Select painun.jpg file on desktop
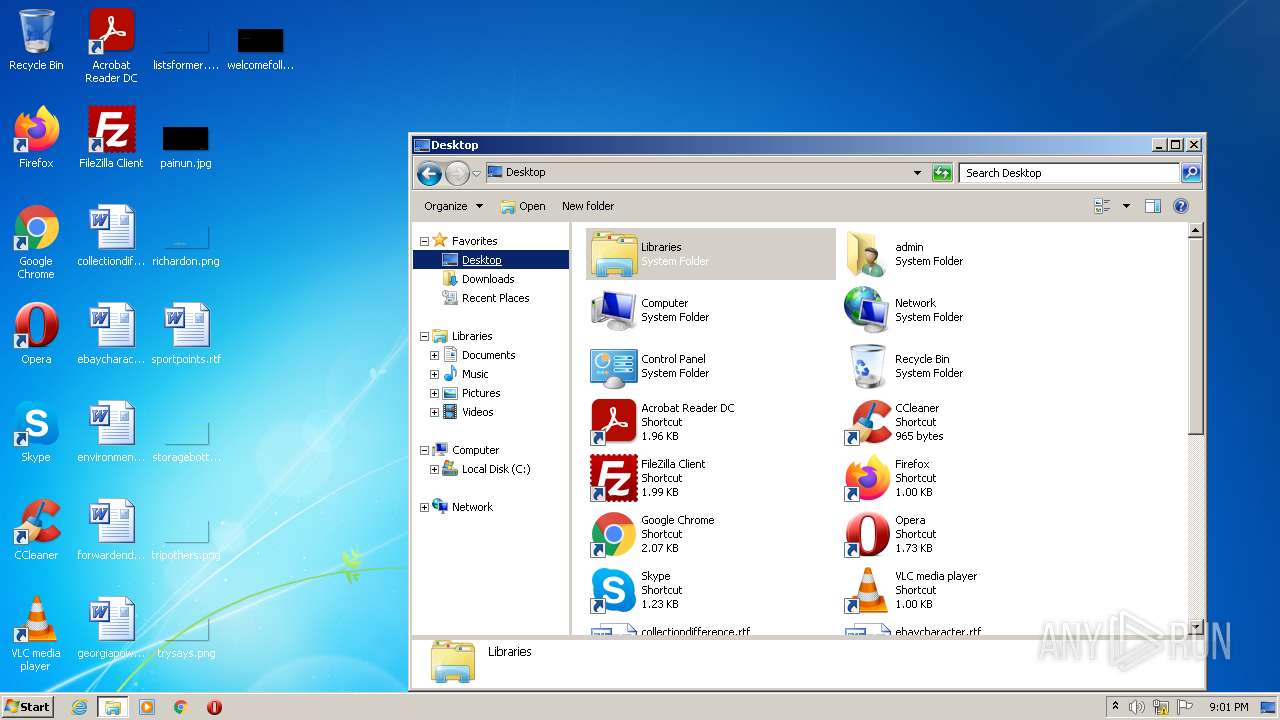This screenshot has height=720, width=1280. coord(186,146)
